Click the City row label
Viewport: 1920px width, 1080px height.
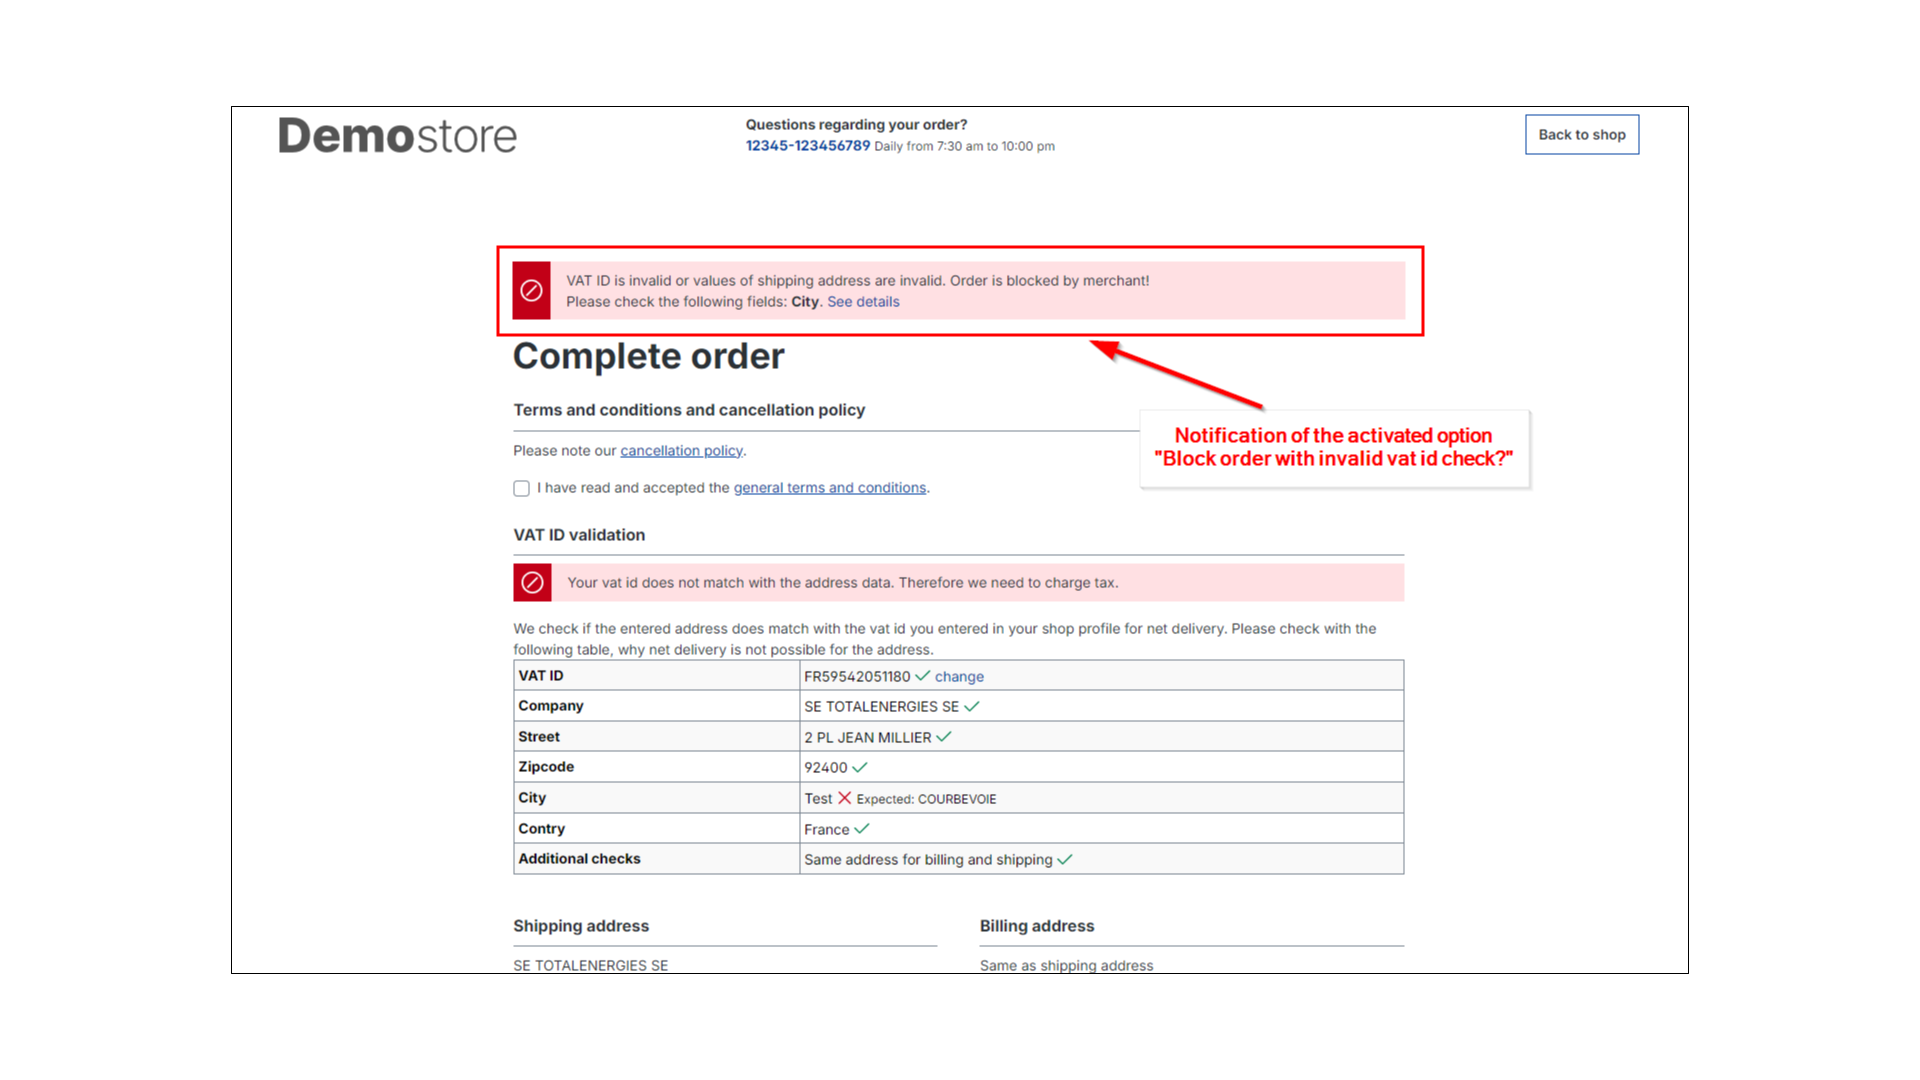click(x=532, y=798)
